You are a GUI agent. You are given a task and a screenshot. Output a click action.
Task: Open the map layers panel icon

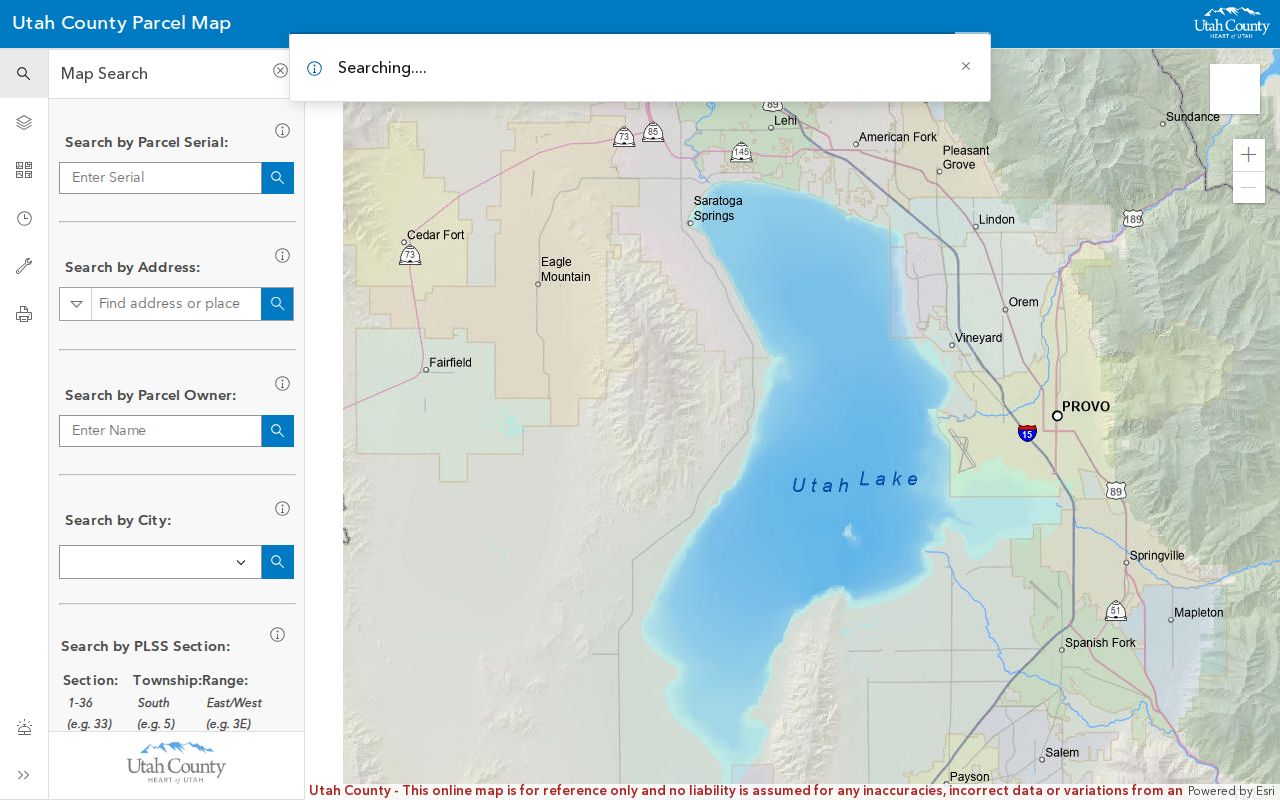click(24, 122)
